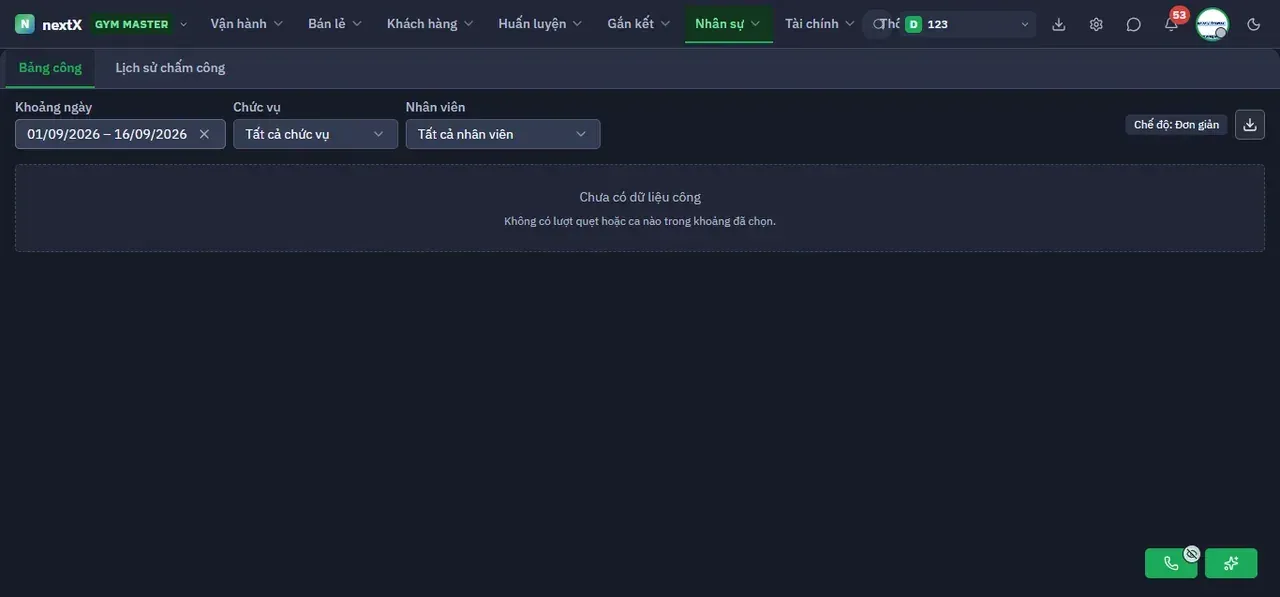The image size is (1280, 597).
Task: Click the green phone call button
Action: [x=1171, y=563]
